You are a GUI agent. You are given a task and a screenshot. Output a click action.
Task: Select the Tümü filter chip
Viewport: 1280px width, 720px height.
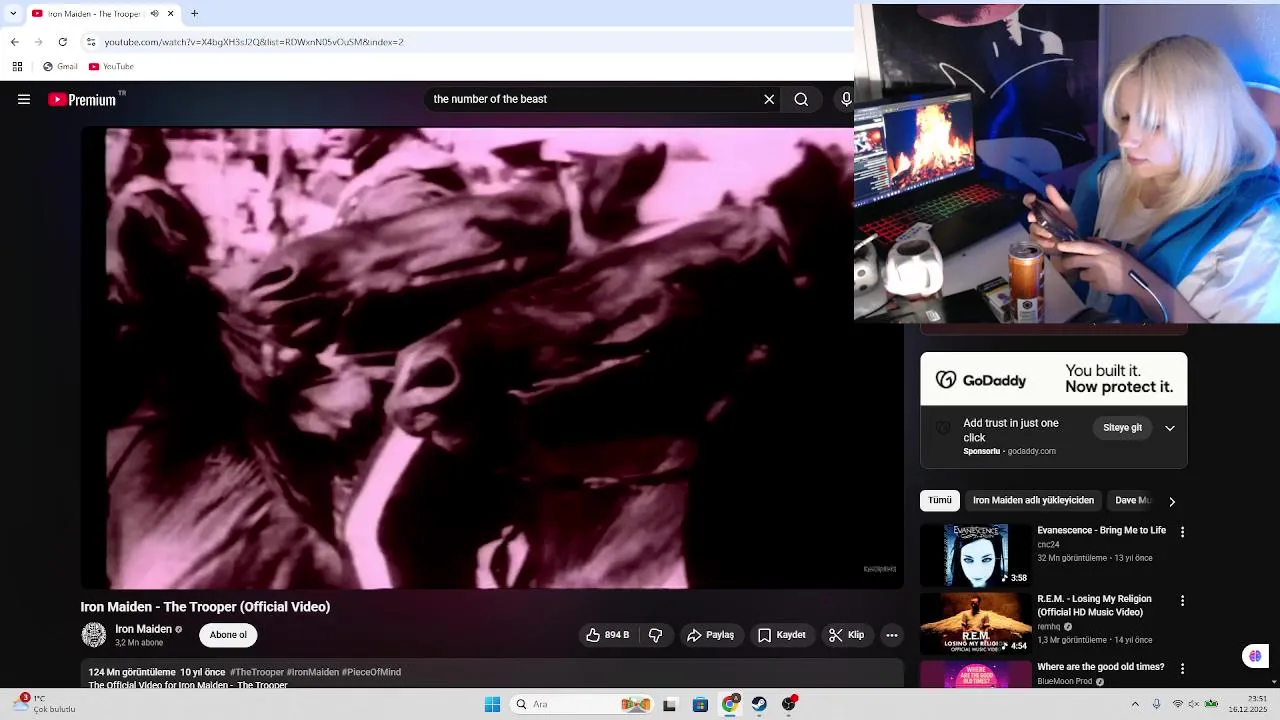[940, 500]
